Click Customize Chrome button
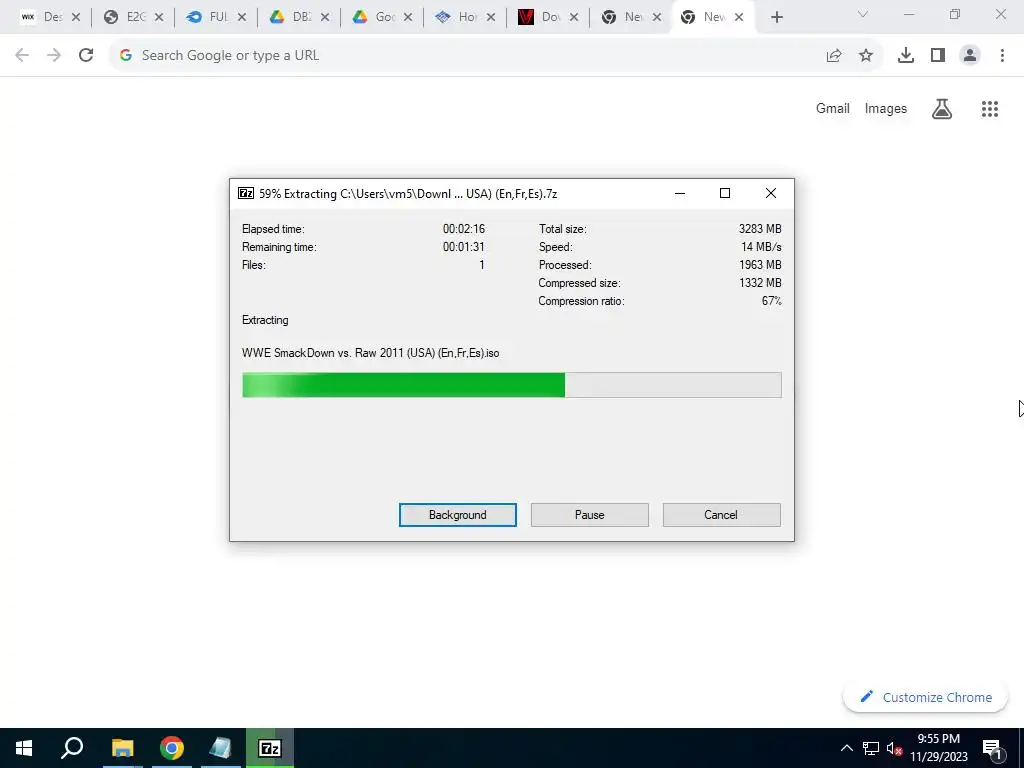Image resolution: width=1024 pixels, height=768 pixels. [x=926, y=697]
